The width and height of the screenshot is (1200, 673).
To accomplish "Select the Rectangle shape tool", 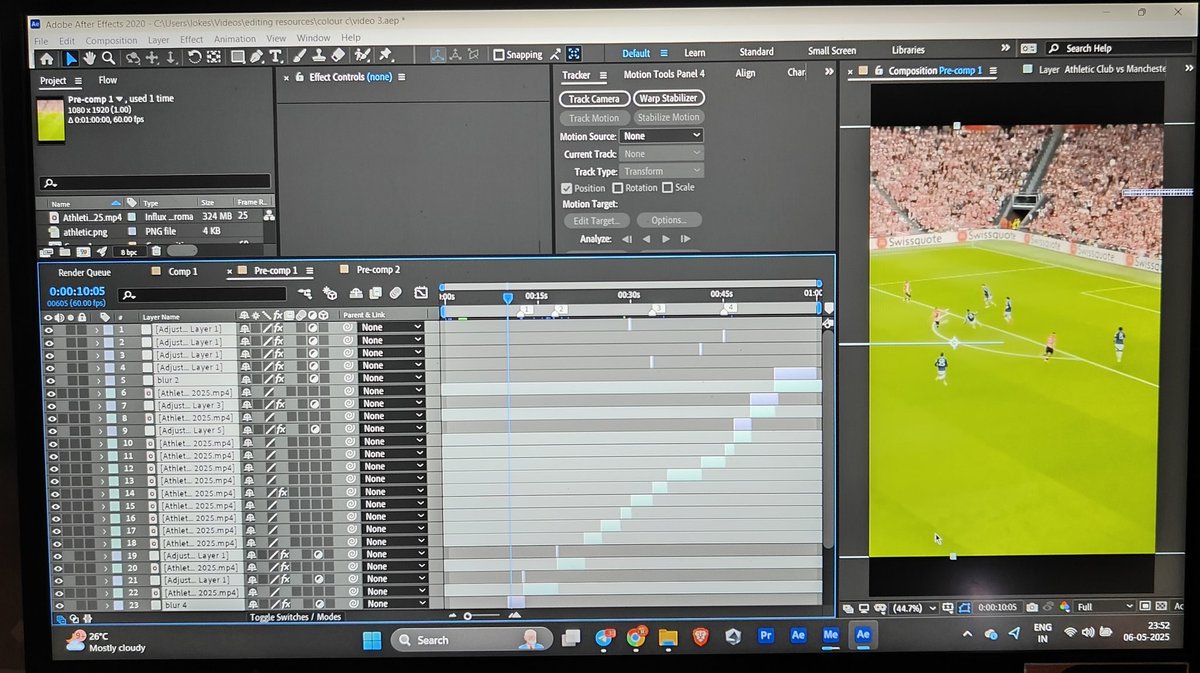I will coord(238,58).
